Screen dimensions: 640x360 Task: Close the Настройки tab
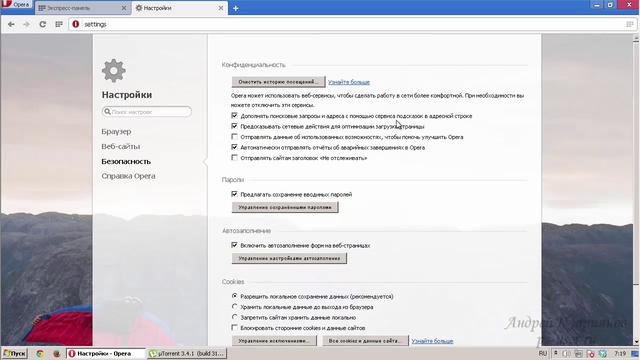coord(221,8)
